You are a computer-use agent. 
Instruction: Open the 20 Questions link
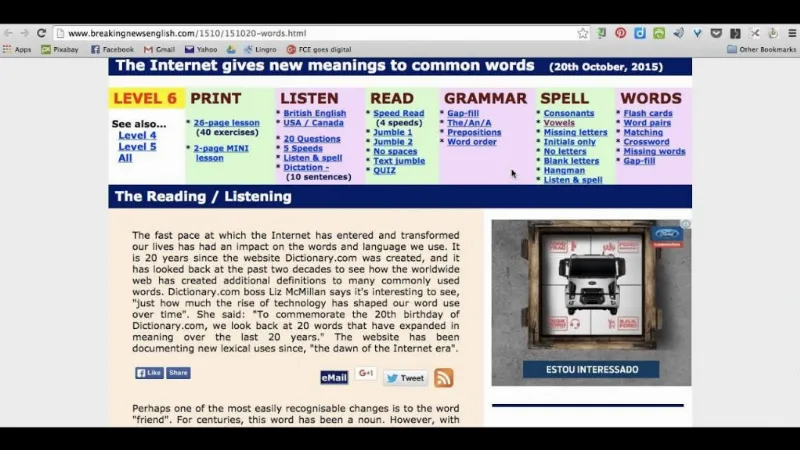click(312, 139)
